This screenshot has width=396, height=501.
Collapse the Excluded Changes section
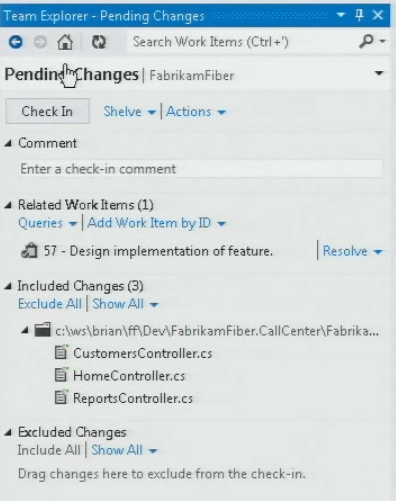[8, 432]
